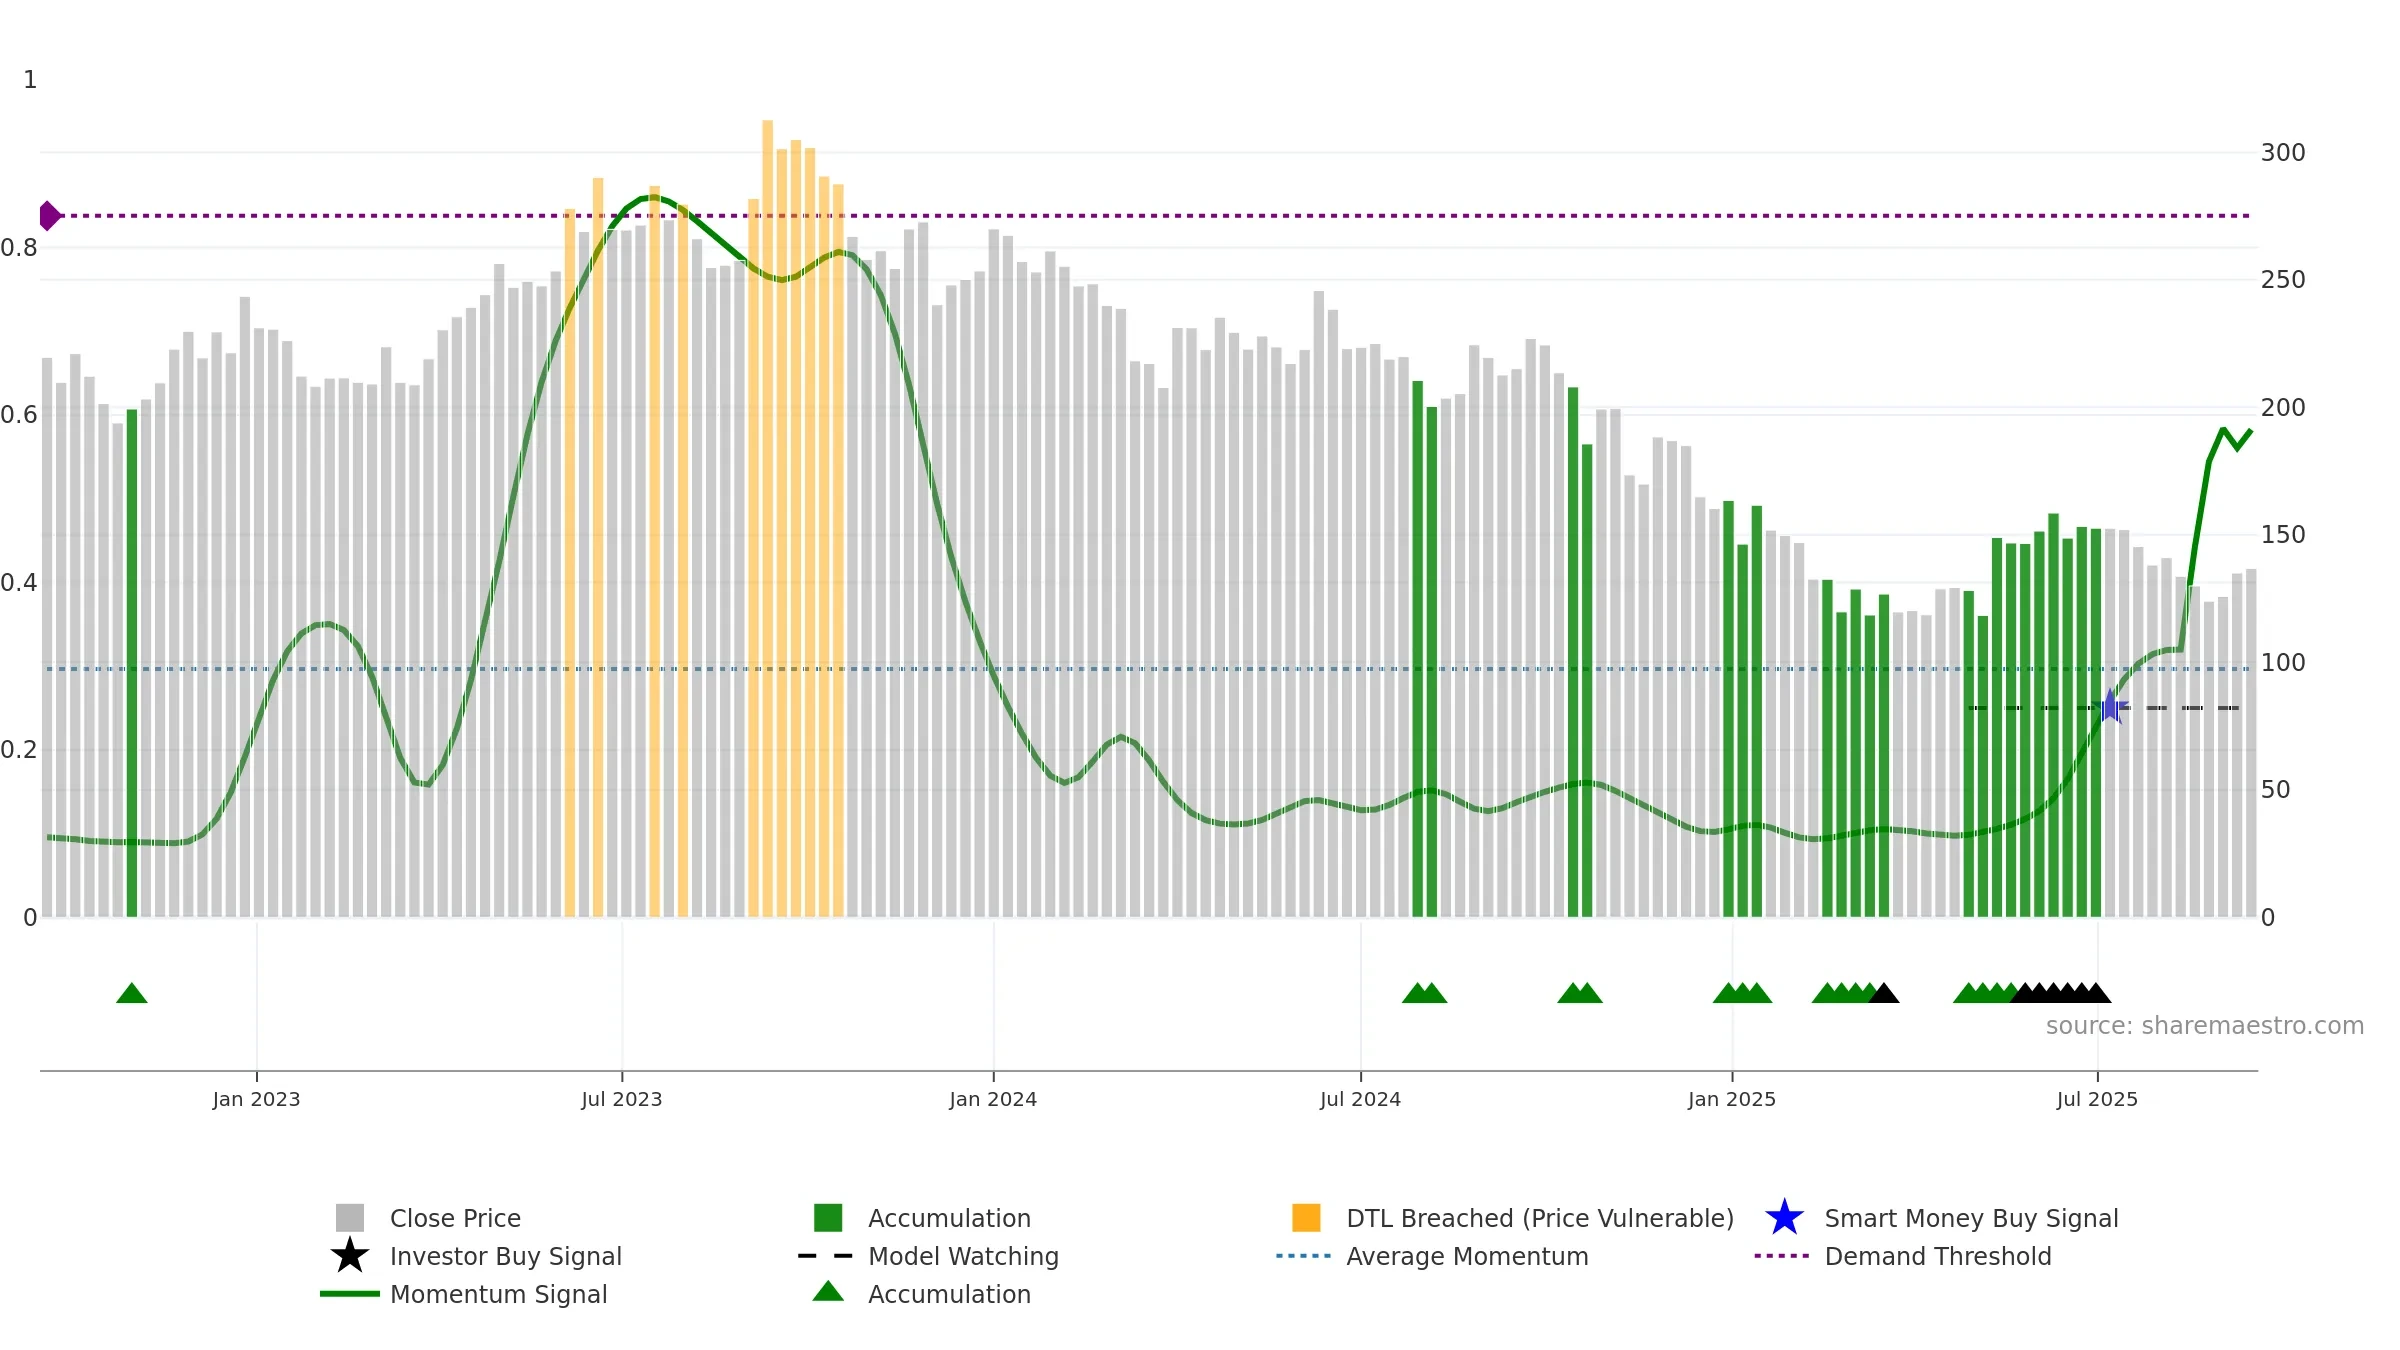Toggle the Close Price legend entry
The width and height of the screenshot is (2400, 1350).
(x=428, y=1218)
